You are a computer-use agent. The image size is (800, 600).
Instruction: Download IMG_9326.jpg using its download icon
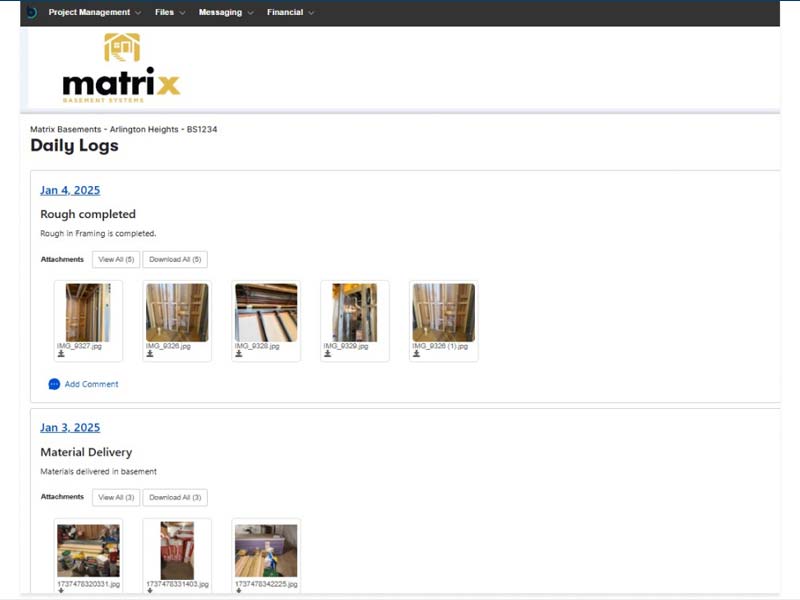pos(150,354)
